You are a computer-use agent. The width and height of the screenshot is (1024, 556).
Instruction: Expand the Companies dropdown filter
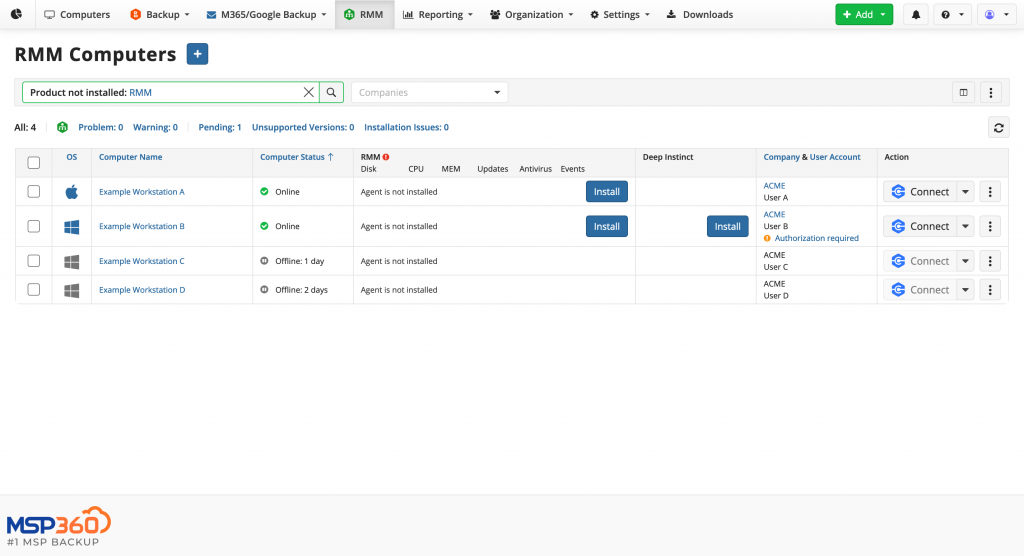(x=429, y=92)
